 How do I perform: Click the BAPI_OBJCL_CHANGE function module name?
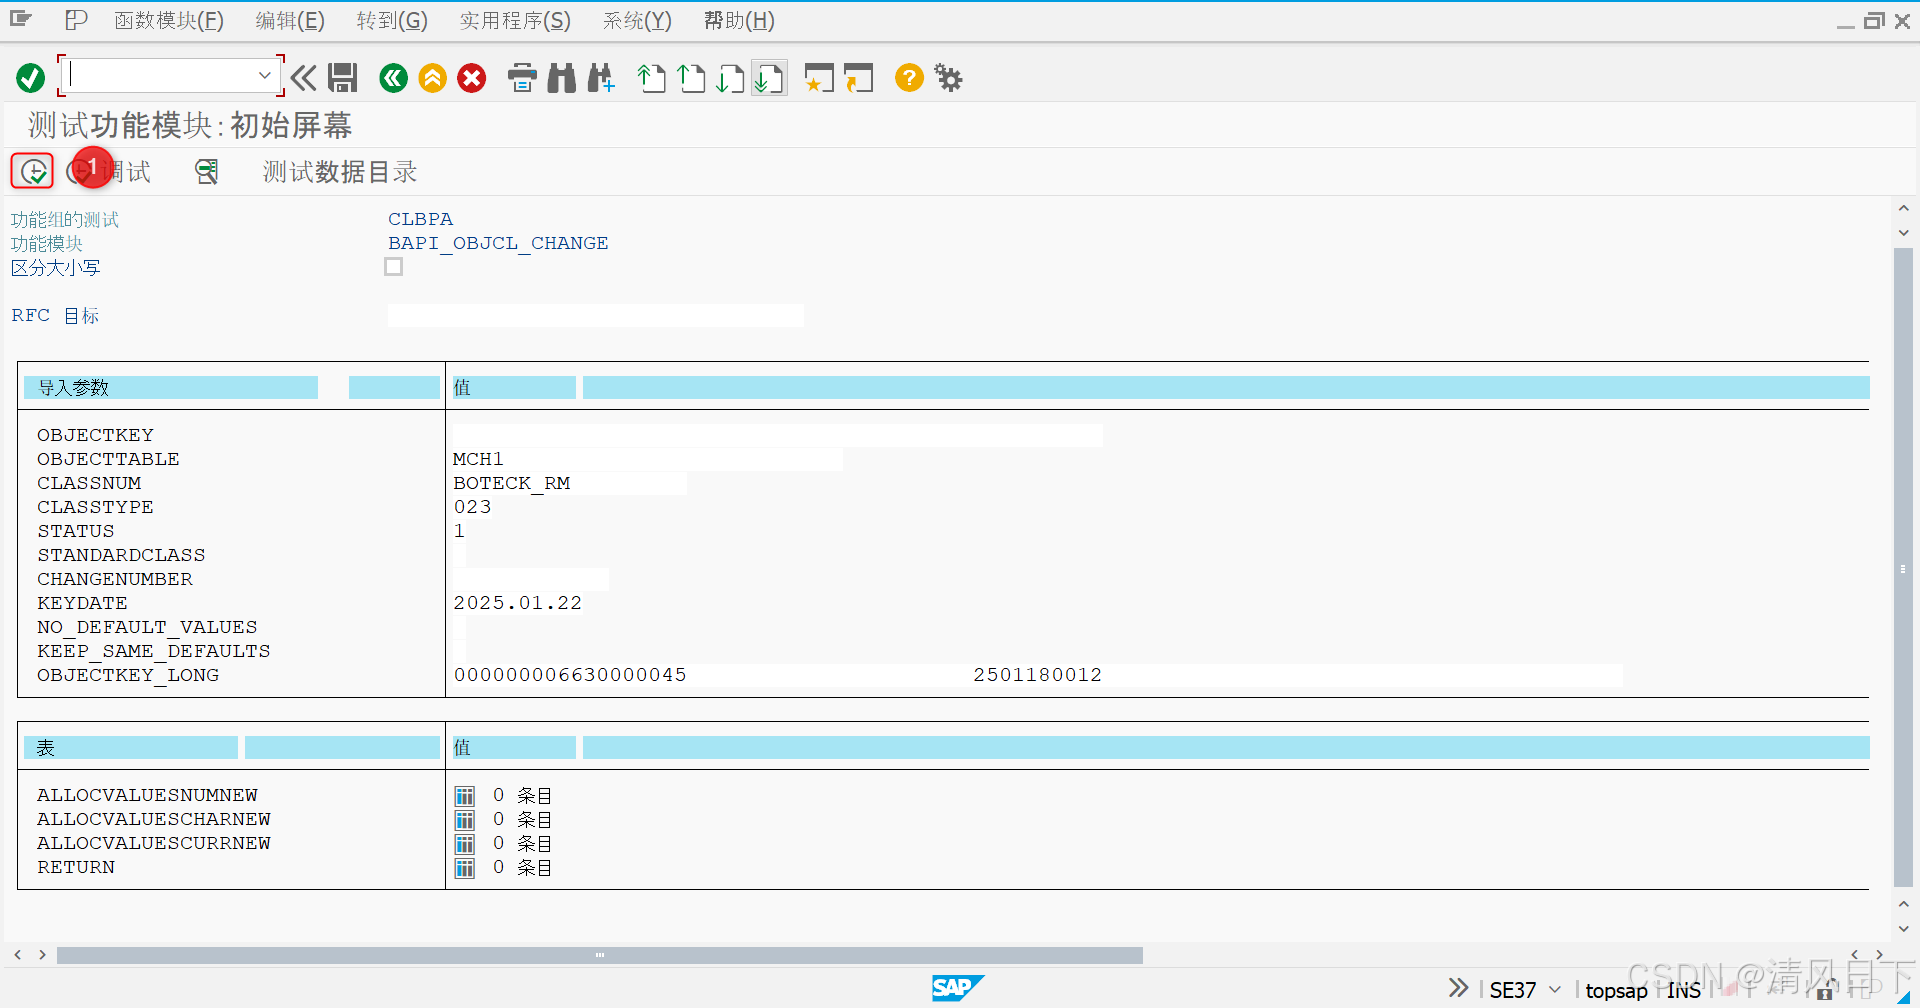[x=498, y=244]
